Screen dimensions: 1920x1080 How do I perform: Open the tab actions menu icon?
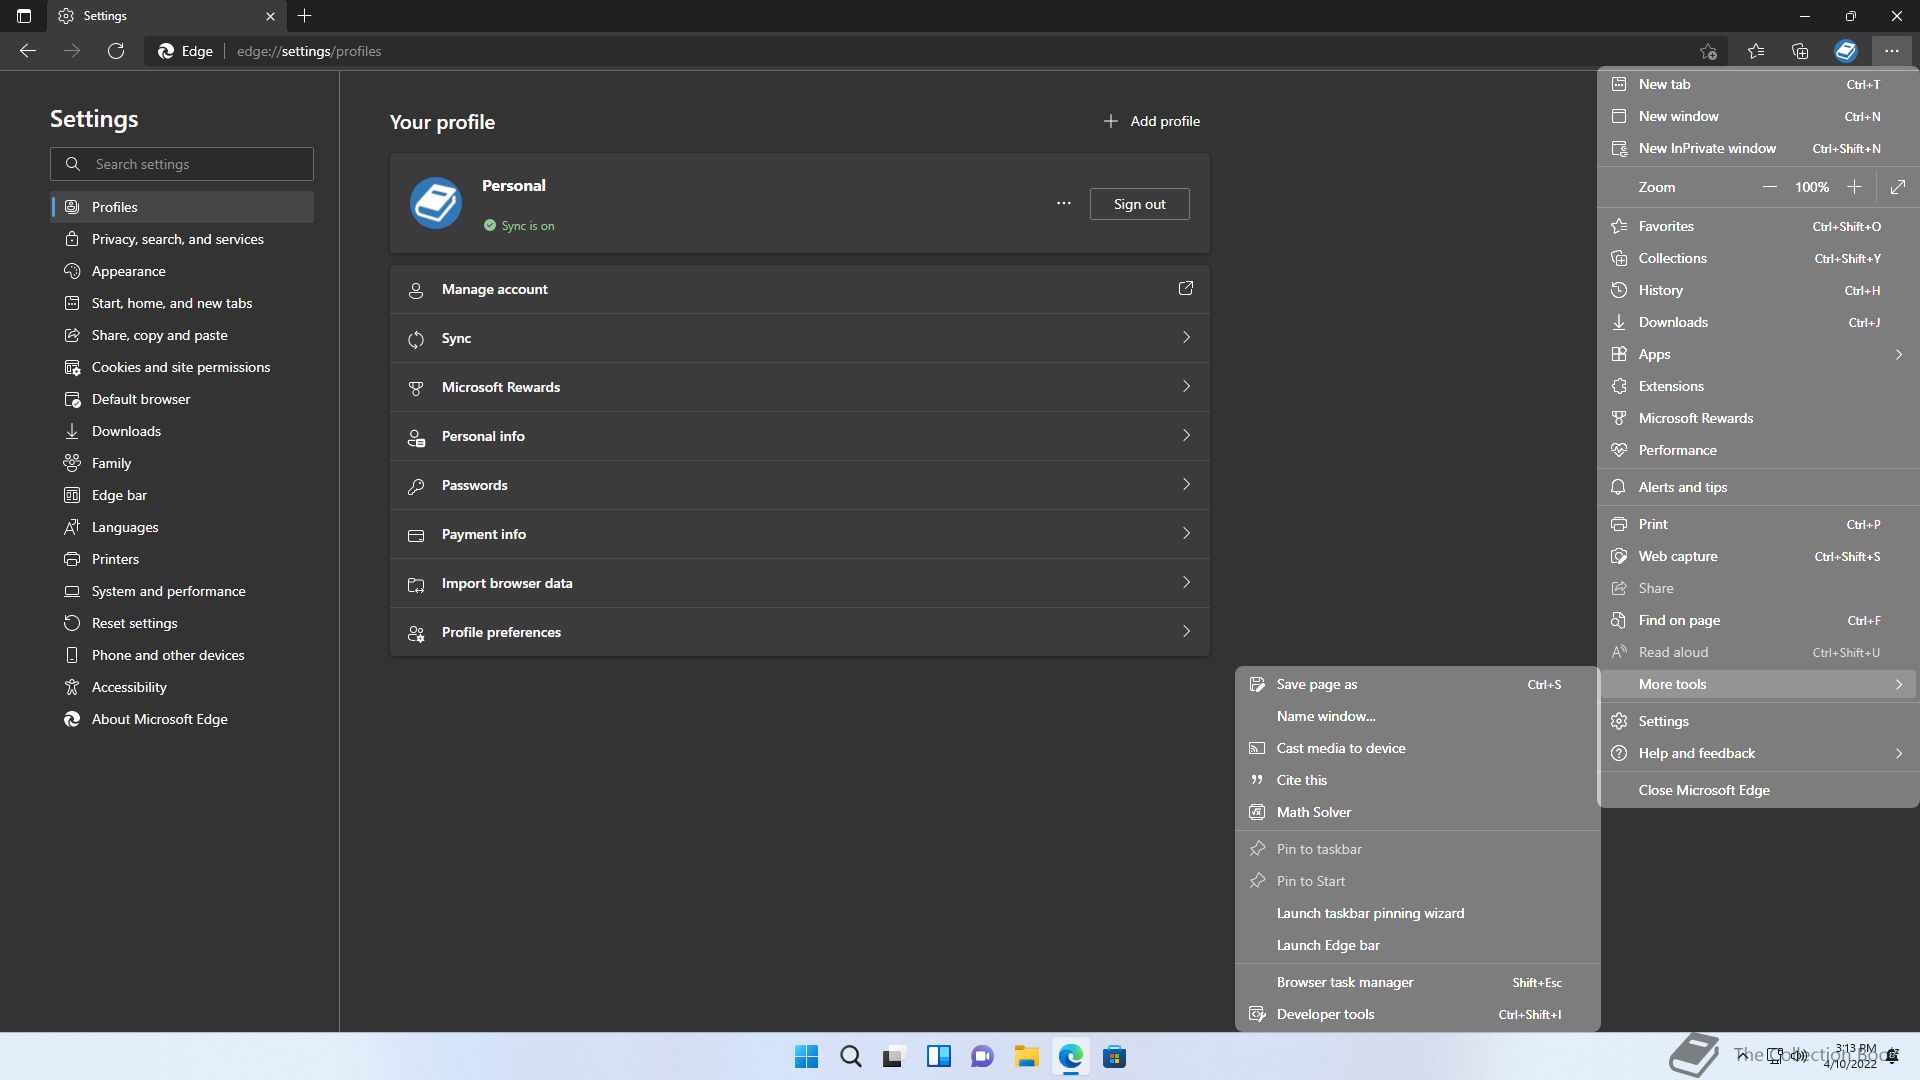point(24,16)
